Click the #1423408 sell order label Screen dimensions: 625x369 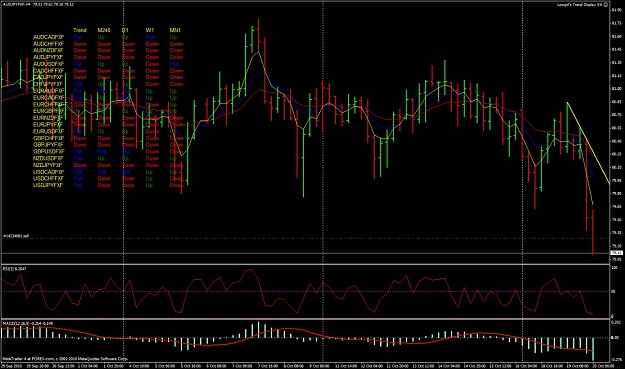(16, 236)
